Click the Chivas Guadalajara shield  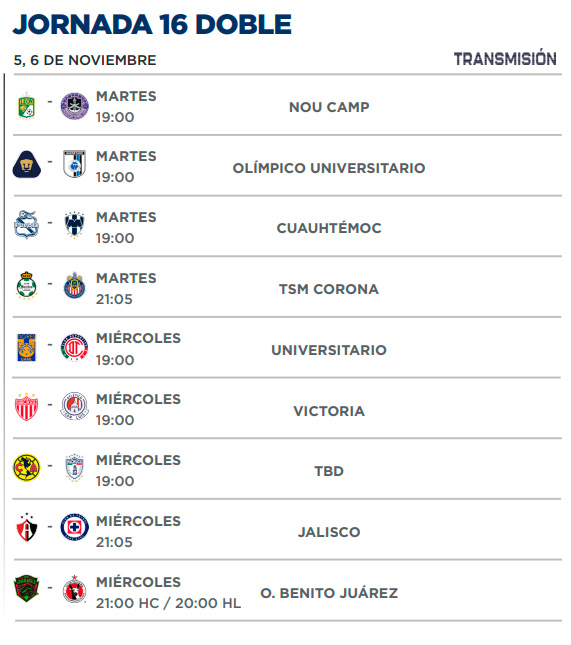(x=74, y=285)
